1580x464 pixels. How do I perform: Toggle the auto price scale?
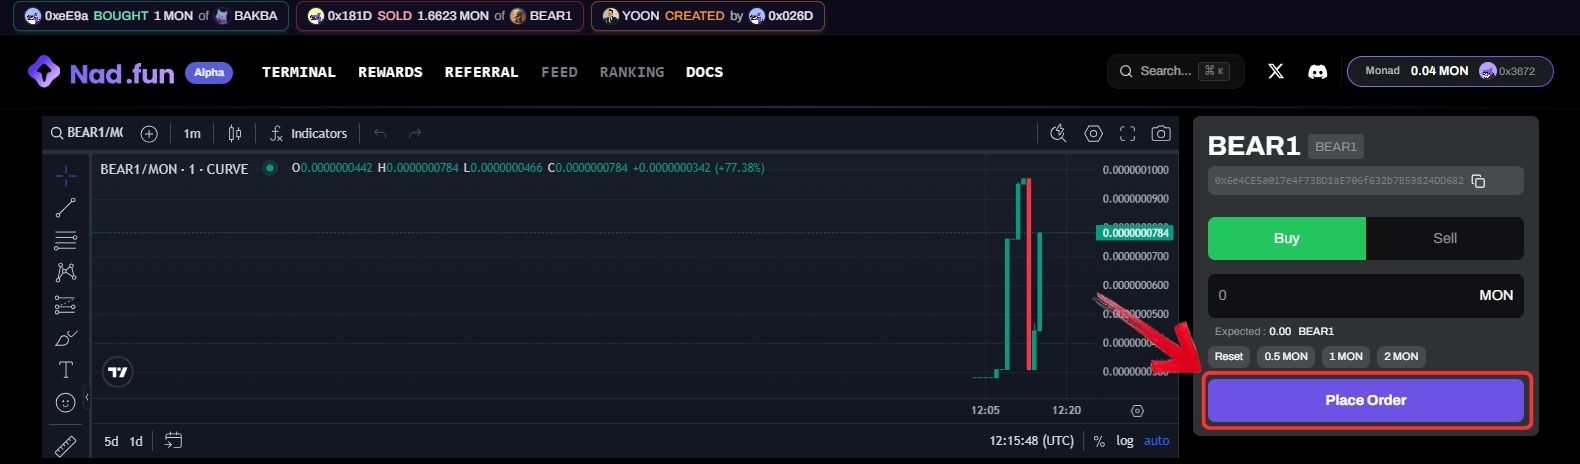tap(1157, 441)
